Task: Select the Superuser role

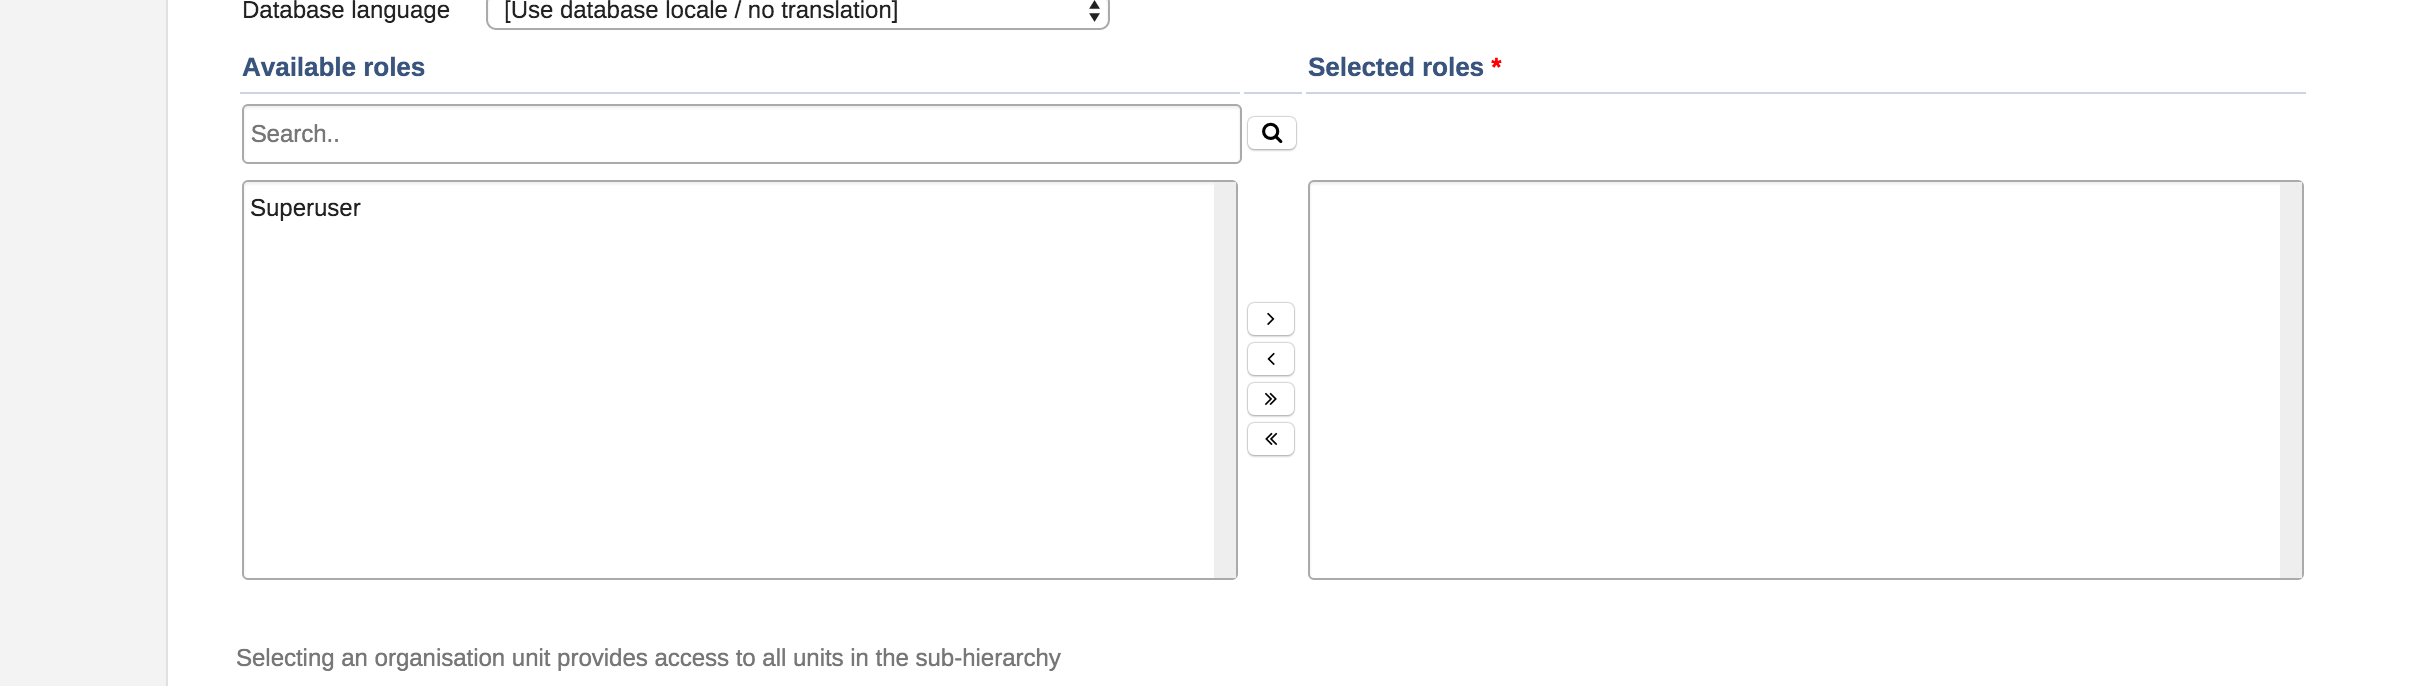Action: coord(305,208)
